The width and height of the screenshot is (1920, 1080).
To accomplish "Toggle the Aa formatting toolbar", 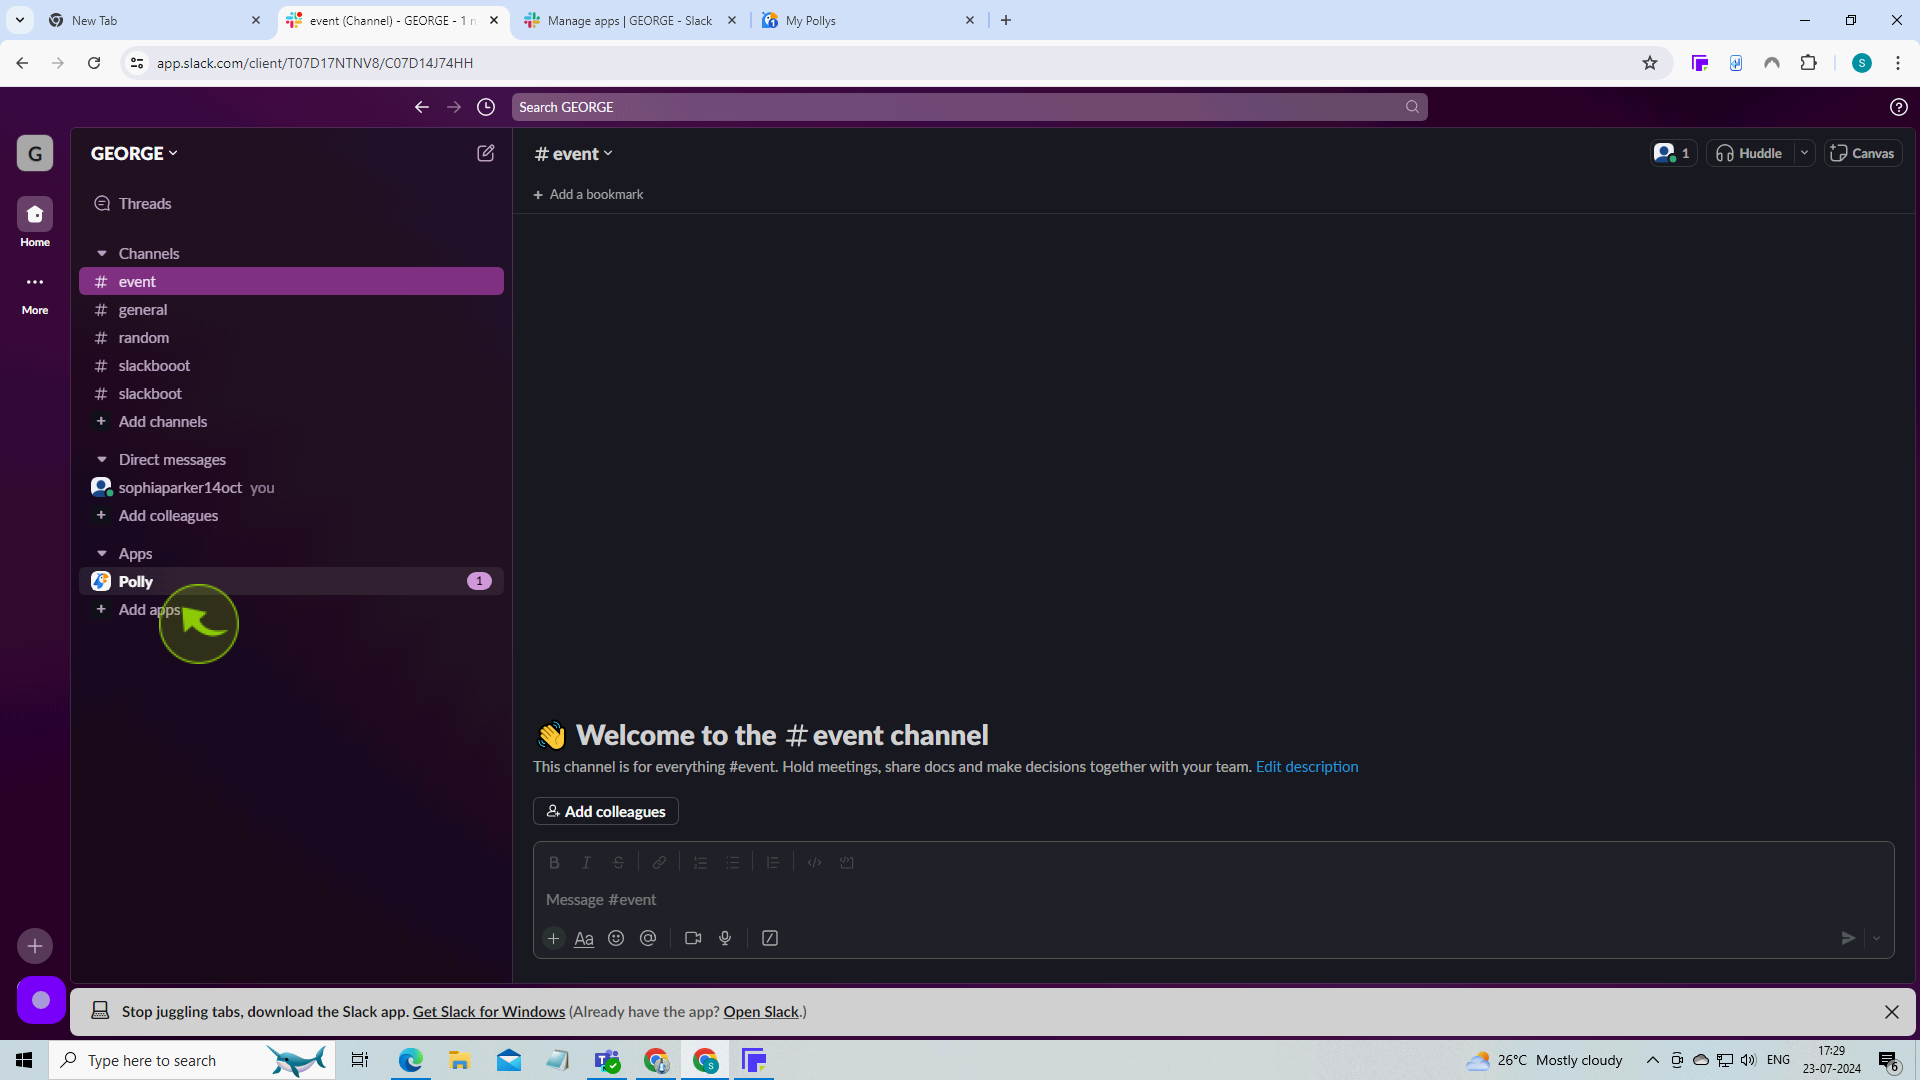I will pyautogui.click(x=584, y=938).
